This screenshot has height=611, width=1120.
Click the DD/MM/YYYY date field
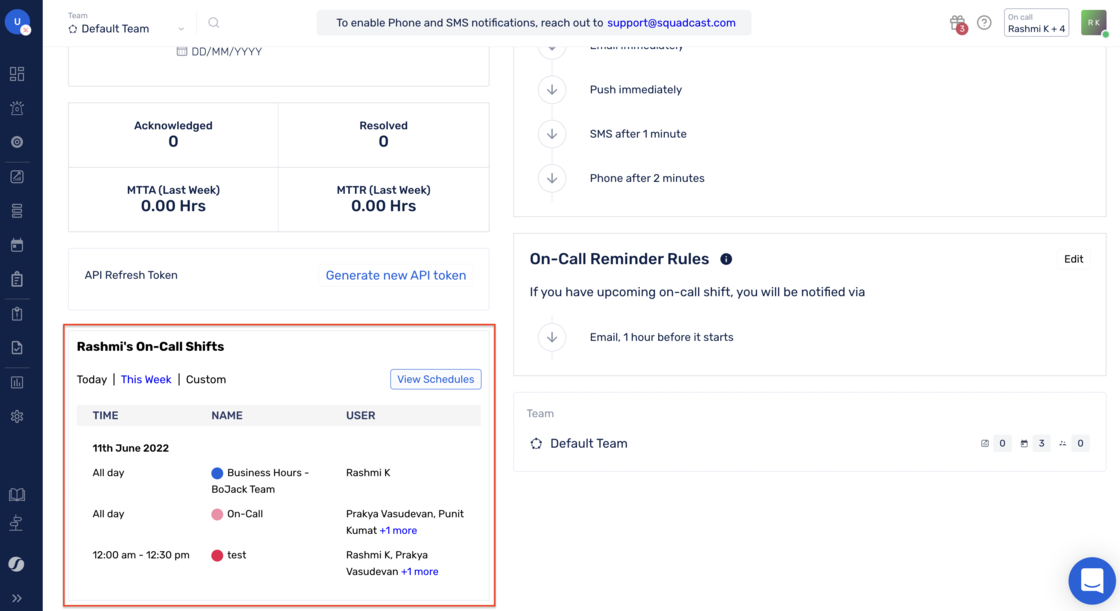click(x=219, y=51)
